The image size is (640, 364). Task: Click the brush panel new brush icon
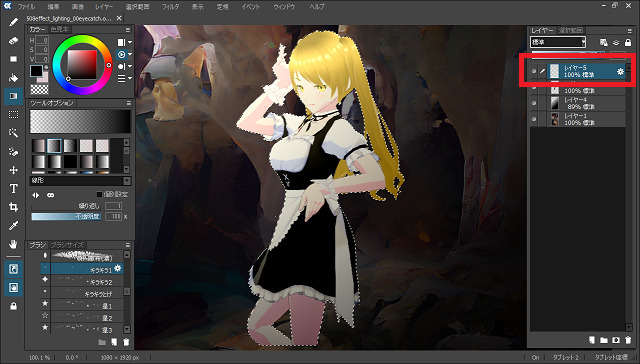tap(114, 342)
